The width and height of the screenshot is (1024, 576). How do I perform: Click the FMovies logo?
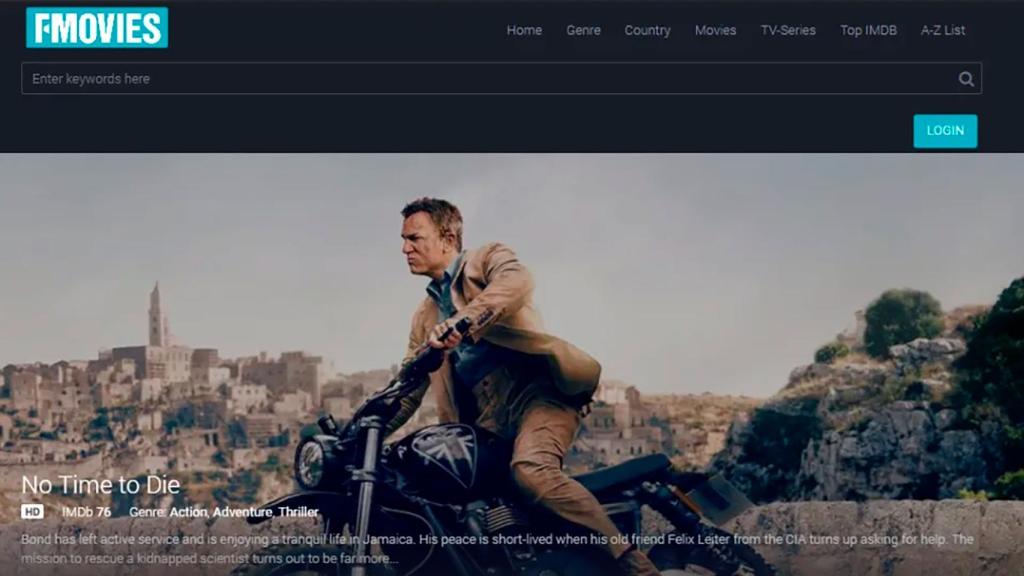(x=96, y=29)
